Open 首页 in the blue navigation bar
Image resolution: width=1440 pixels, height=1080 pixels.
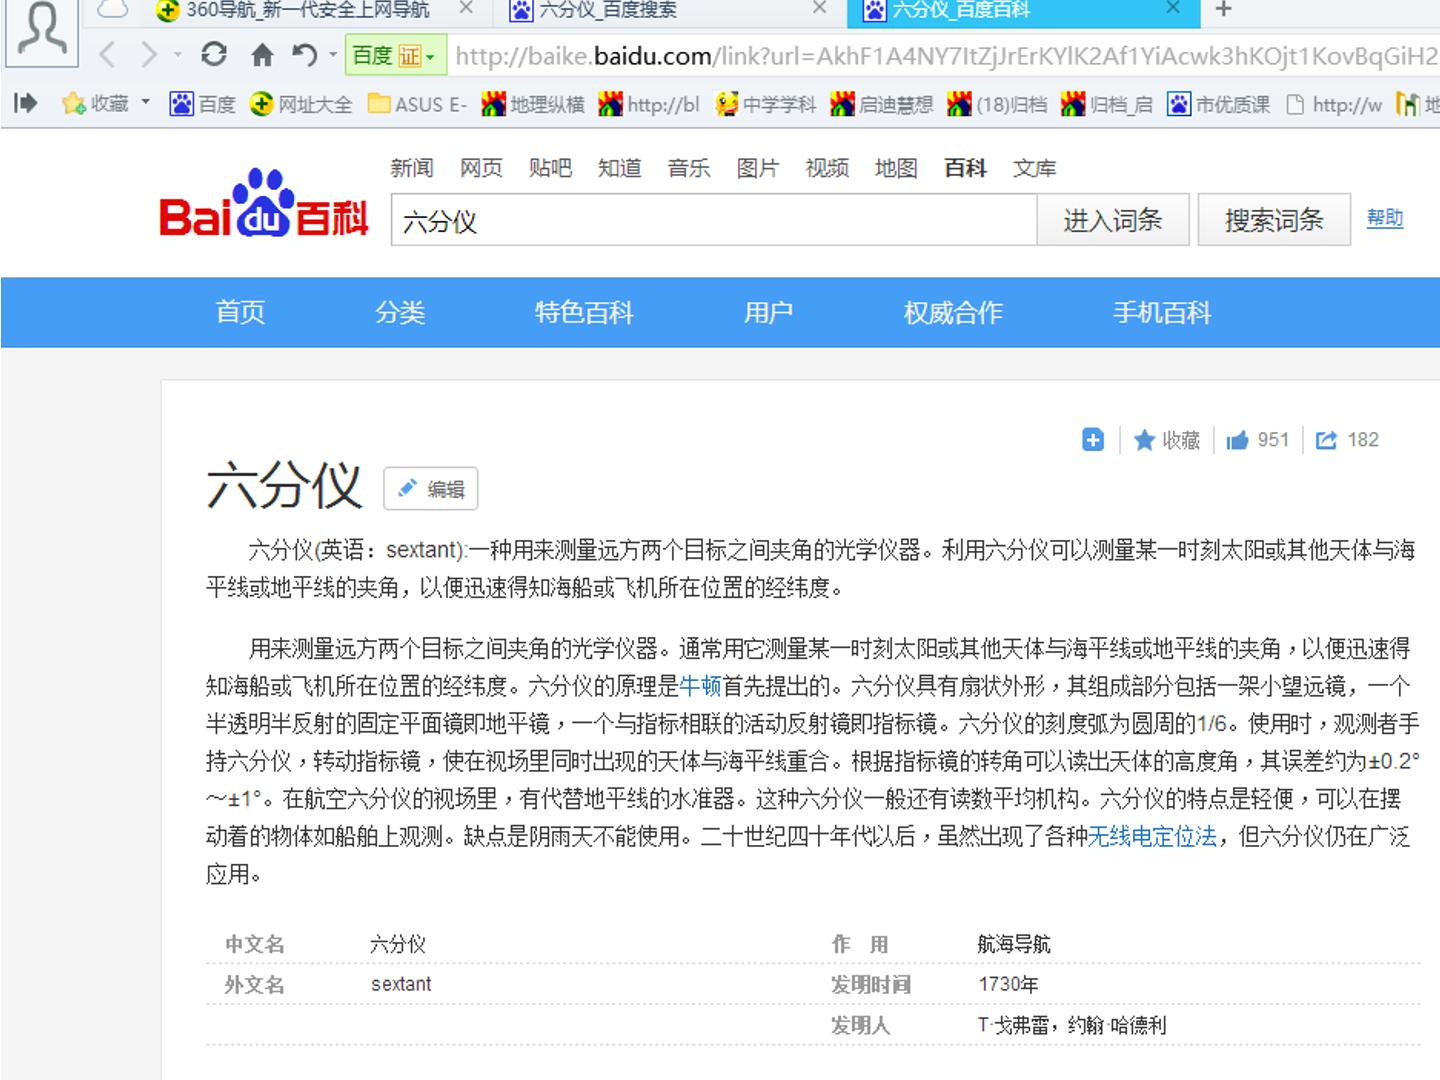point(241,313)
